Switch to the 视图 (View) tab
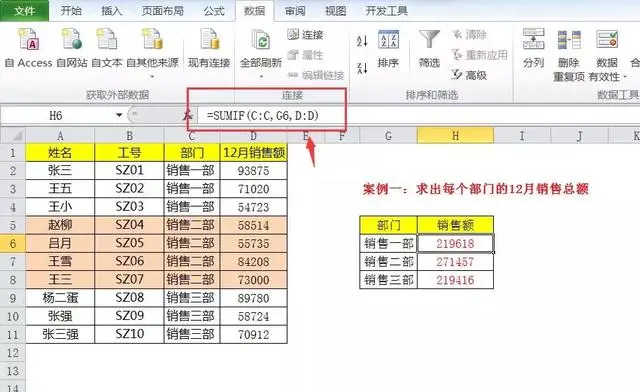640x392 pixels. click(335, 11)
